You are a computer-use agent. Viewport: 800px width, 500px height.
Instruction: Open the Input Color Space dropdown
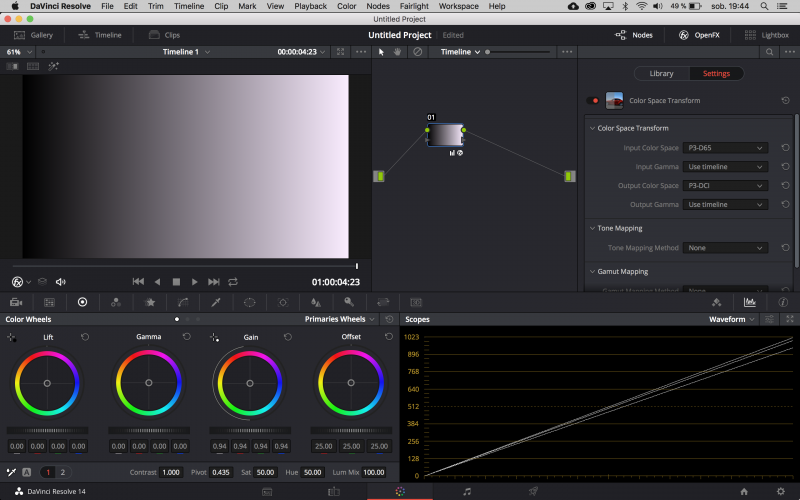tap(725, 148)
